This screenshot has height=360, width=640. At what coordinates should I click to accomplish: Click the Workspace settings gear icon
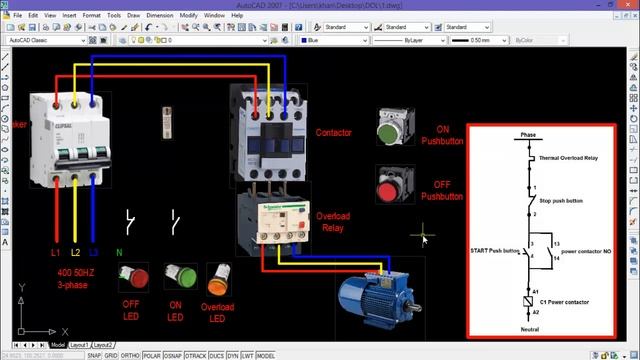coord(93,40)
